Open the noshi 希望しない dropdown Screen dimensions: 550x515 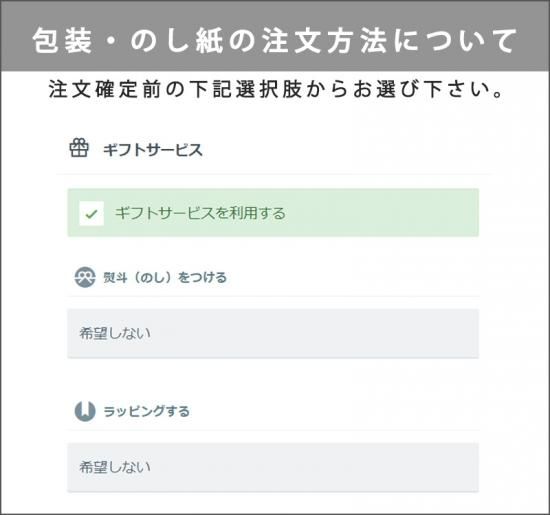coord(273,333)
